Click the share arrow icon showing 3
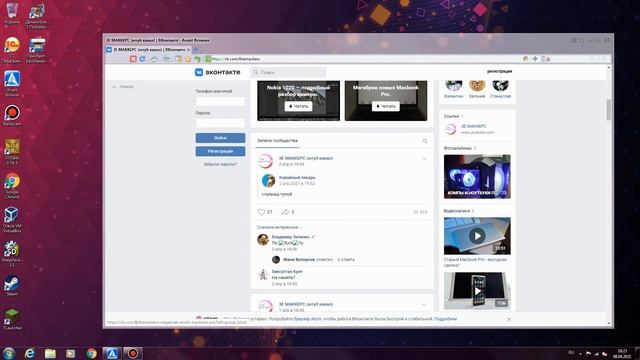640x360 pixels. 285,211
